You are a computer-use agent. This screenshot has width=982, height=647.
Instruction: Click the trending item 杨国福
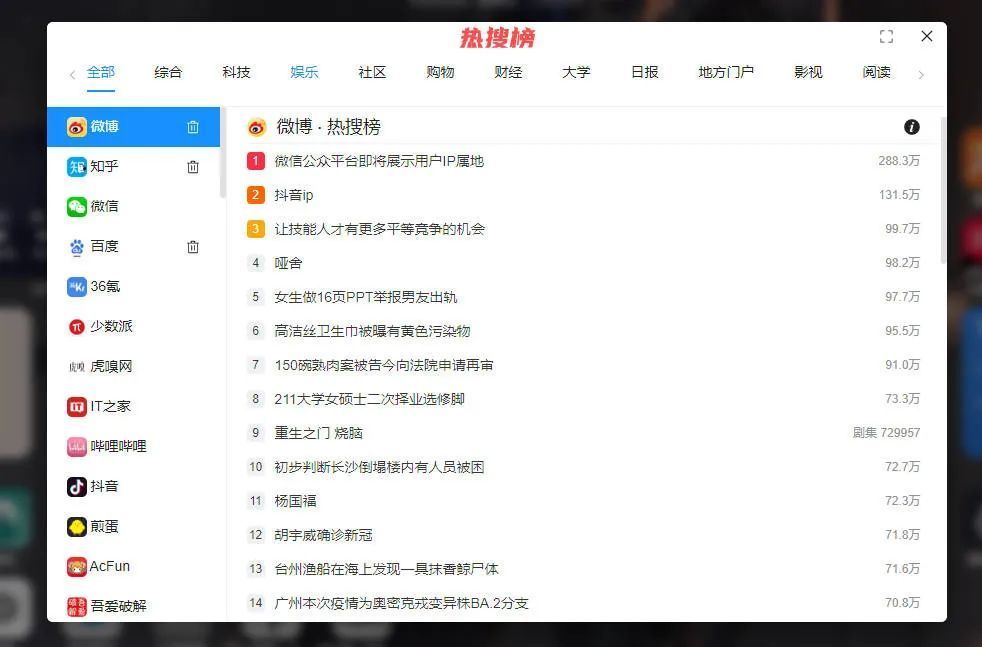(297, 500)
